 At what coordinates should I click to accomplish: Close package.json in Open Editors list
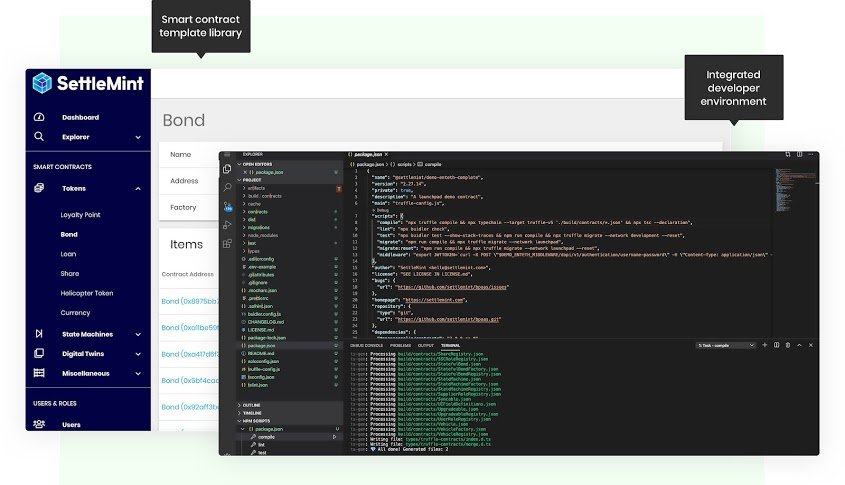[x=245, y=172]
